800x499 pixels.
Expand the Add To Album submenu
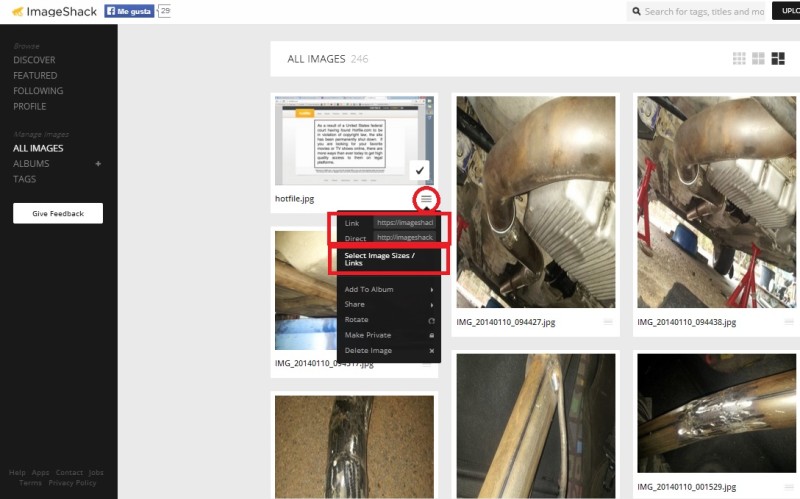[369, 289]
